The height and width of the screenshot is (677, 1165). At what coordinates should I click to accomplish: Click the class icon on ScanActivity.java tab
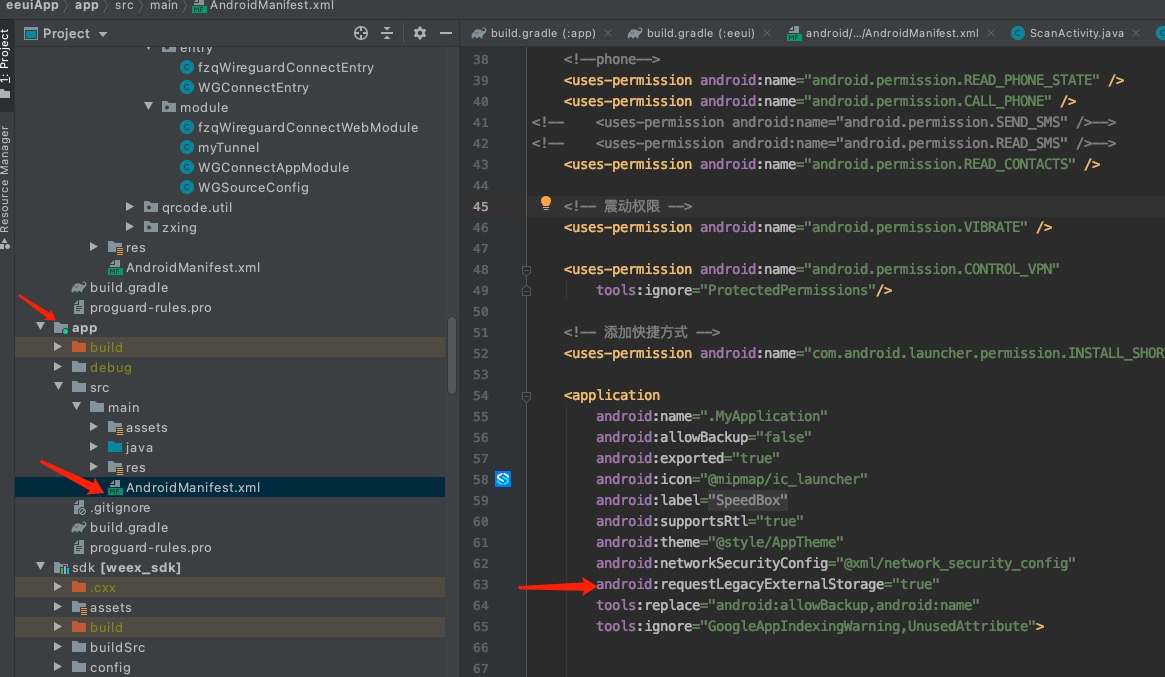(x=1019, y=32)
